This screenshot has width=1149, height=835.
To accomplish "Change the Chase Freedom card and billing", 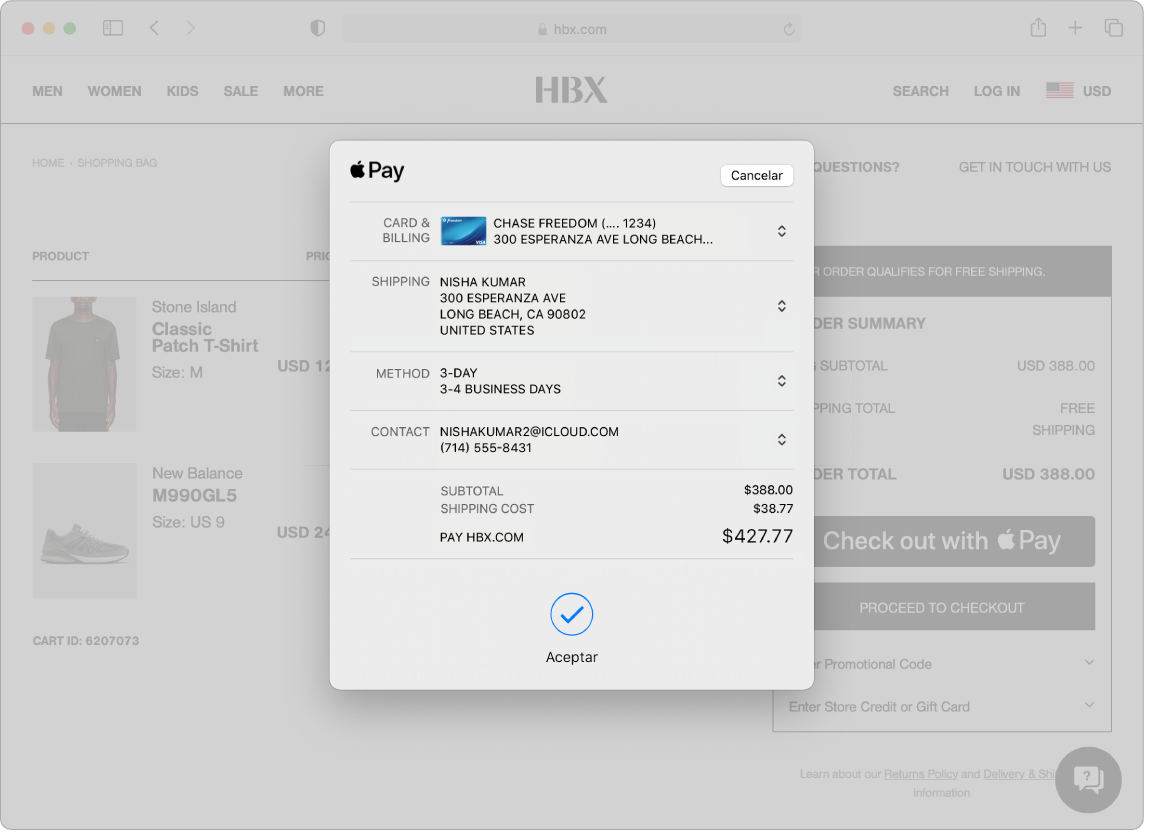I will 781,231.
